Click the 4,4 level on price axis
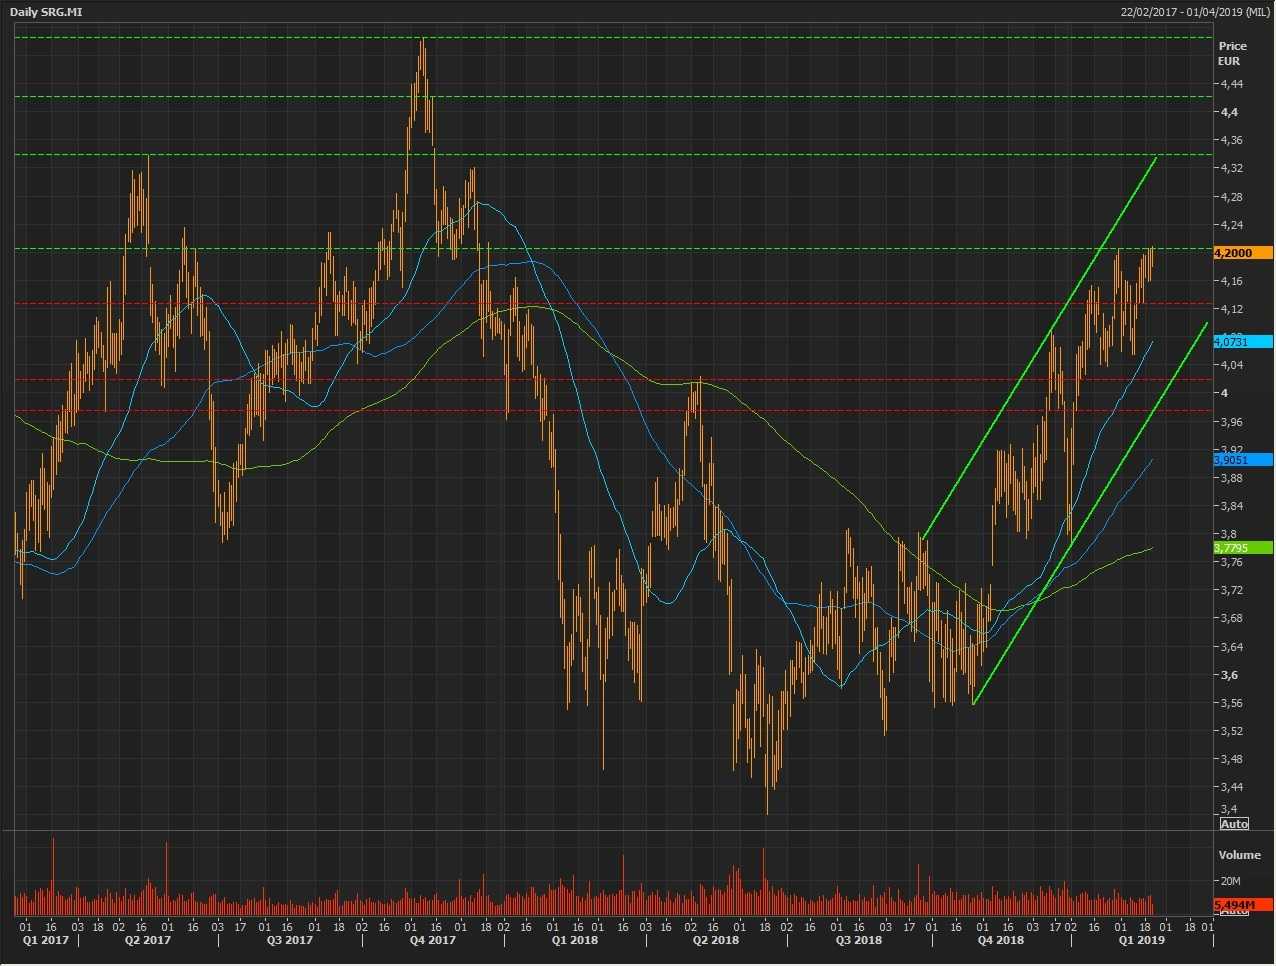Viewport: 1276px width, 966px height. click(1228, 112)
